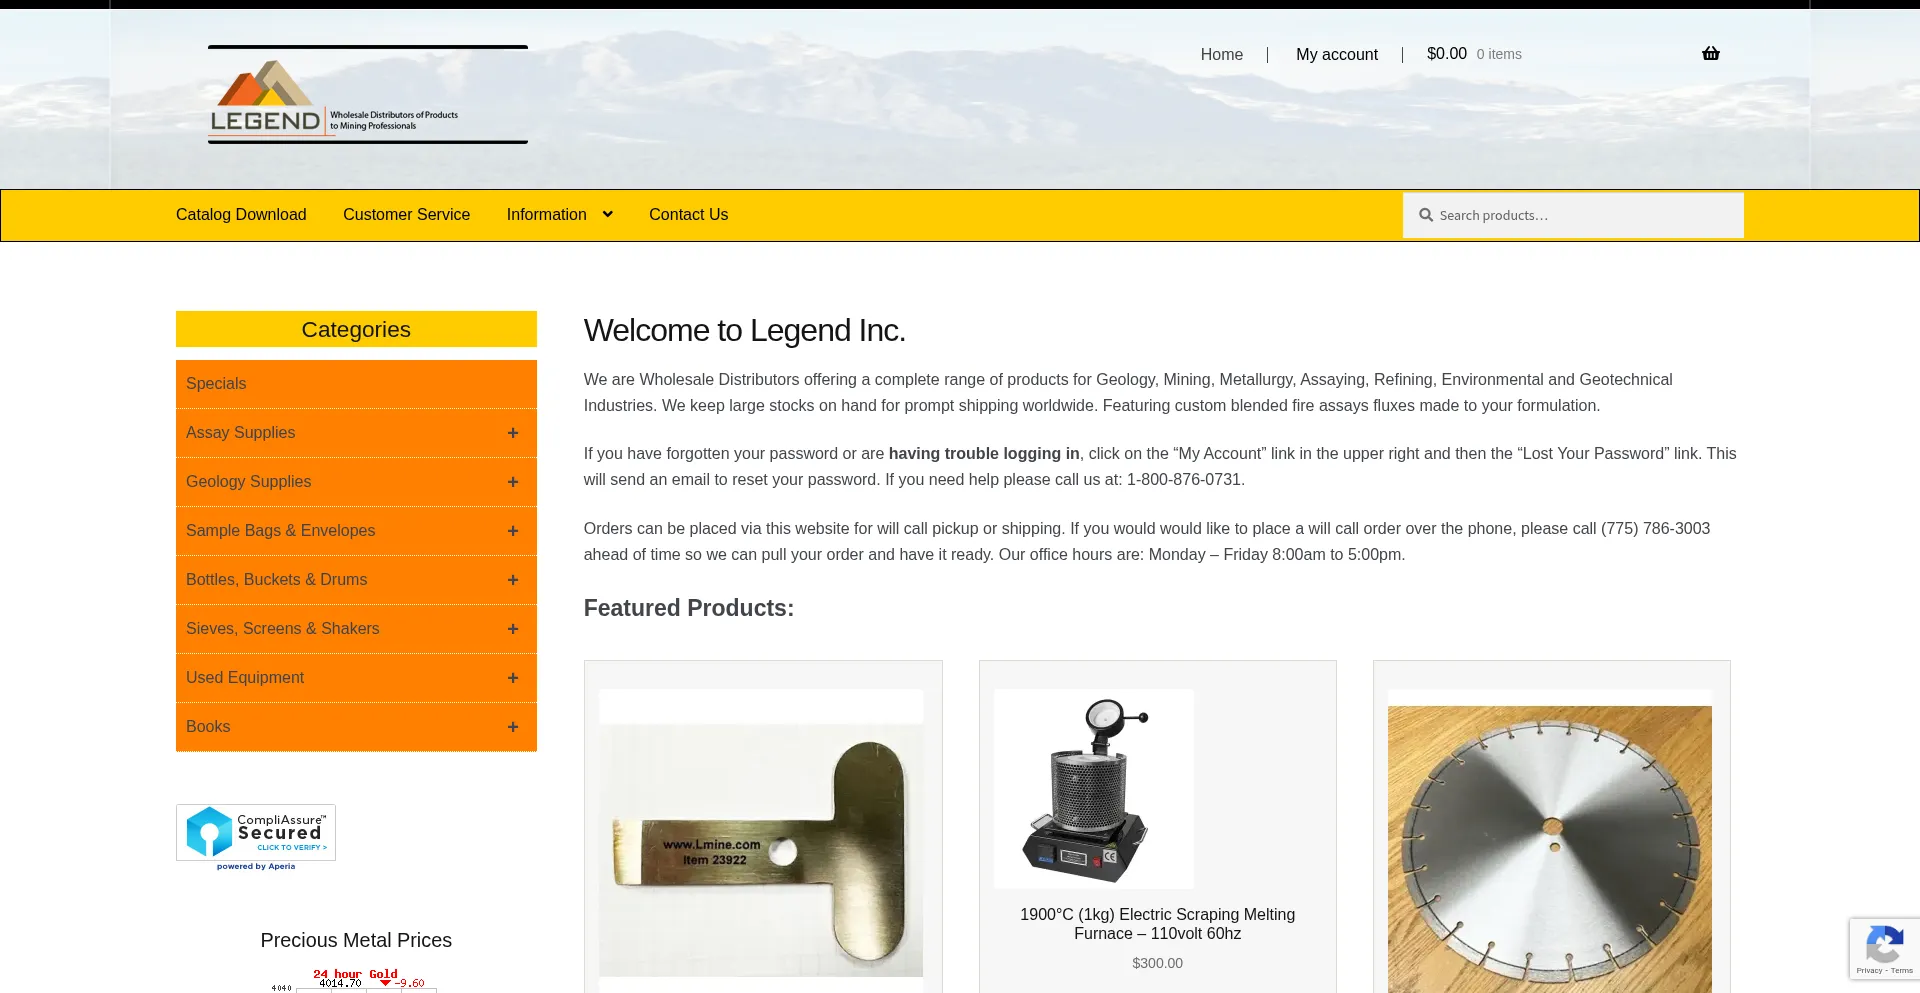Go to Customer Service page

coord(406,214)
